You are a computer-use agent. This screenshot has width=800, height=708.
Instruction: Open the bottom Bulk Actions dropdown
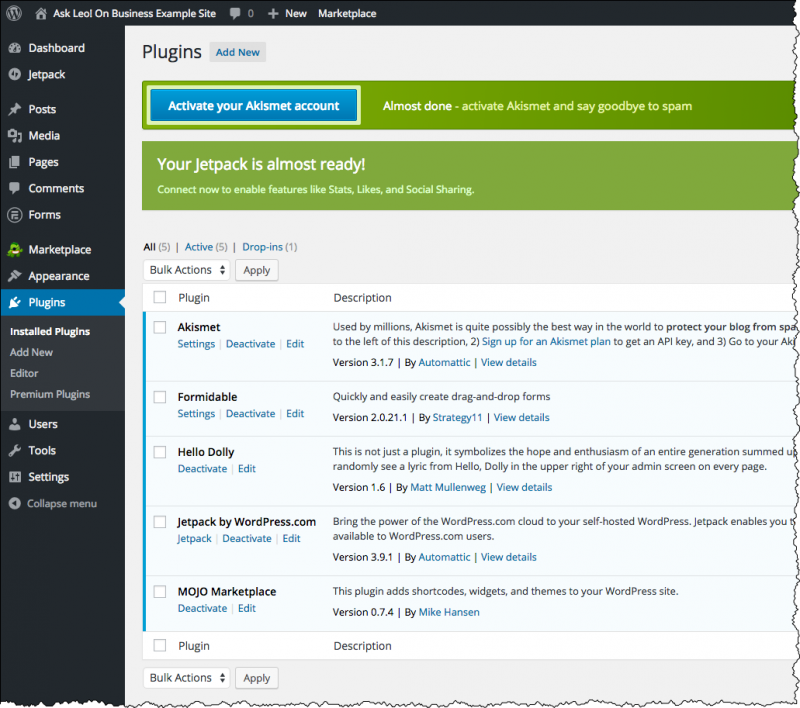[x=187, y=678]
